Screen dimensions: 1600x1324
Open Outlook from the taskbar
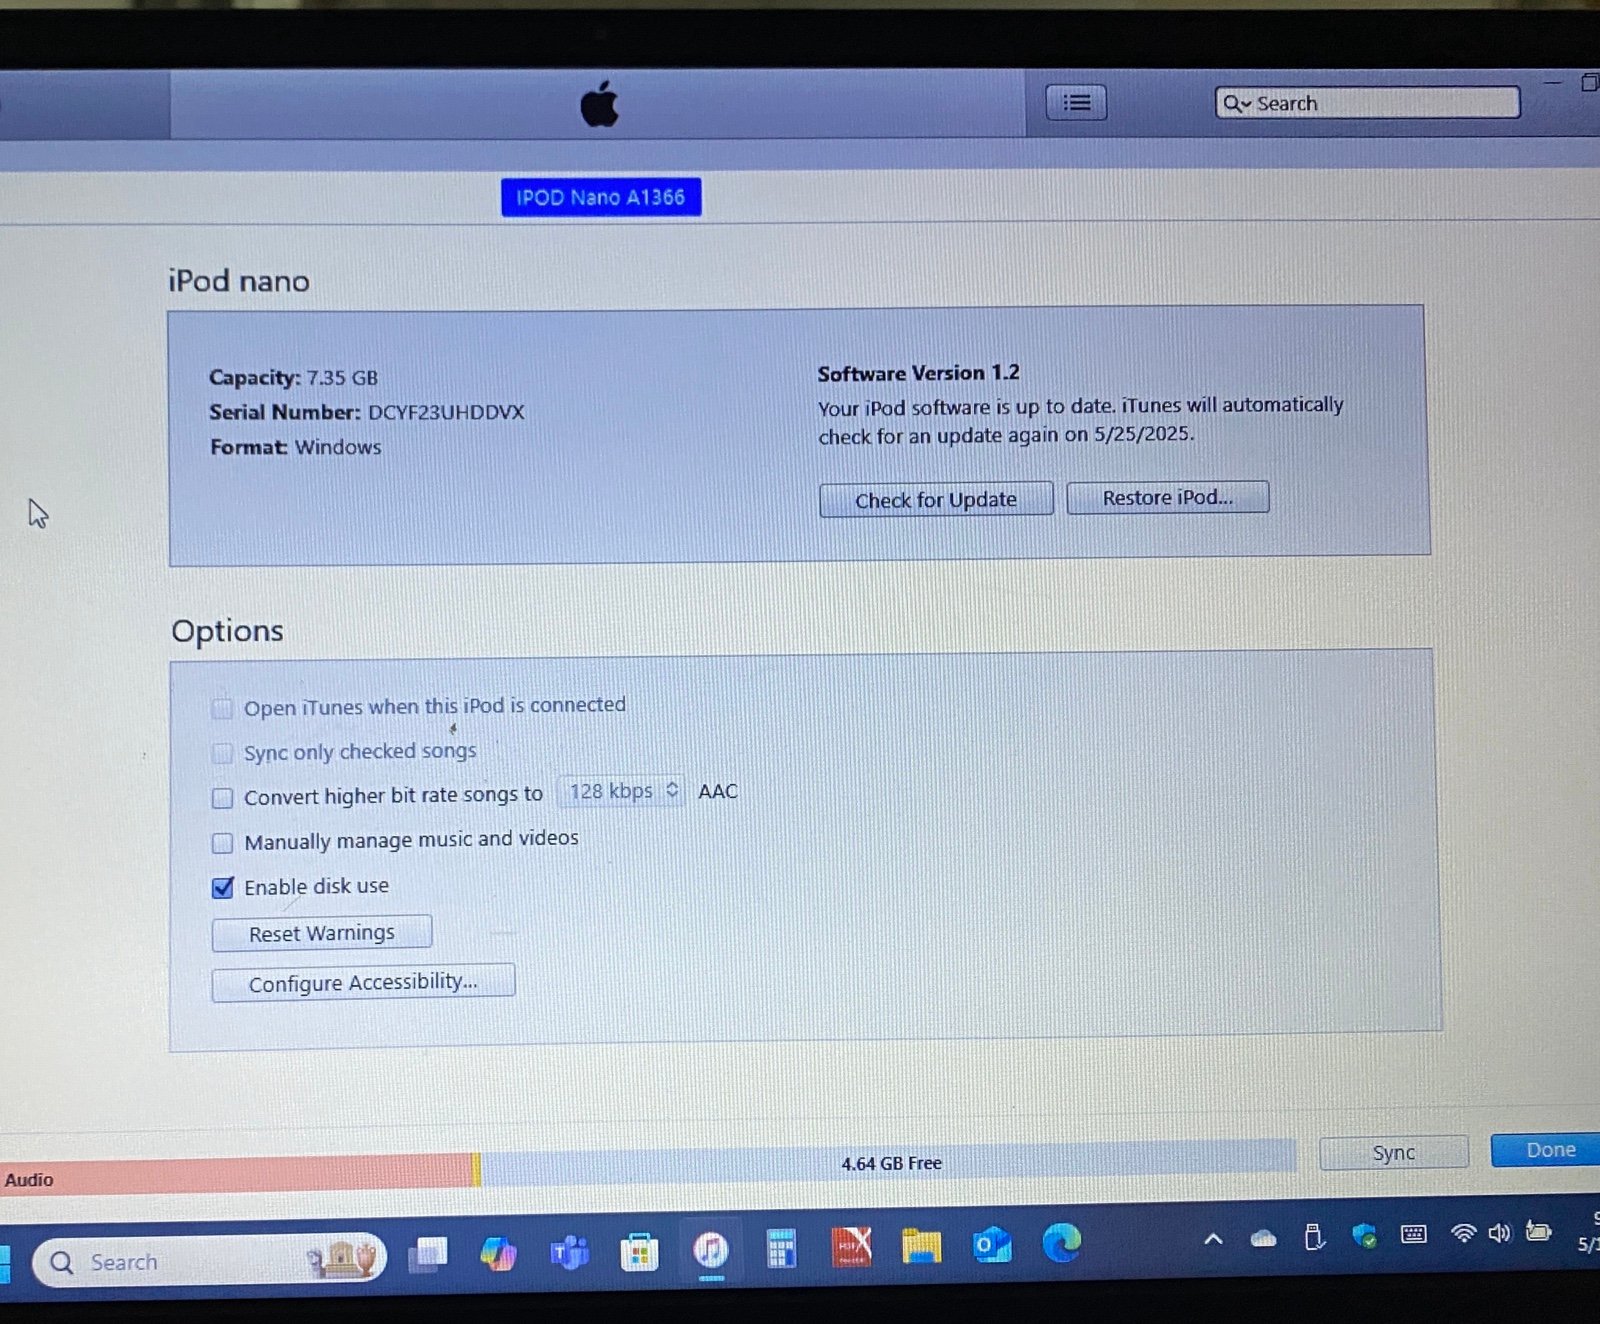pos(992,1244)
